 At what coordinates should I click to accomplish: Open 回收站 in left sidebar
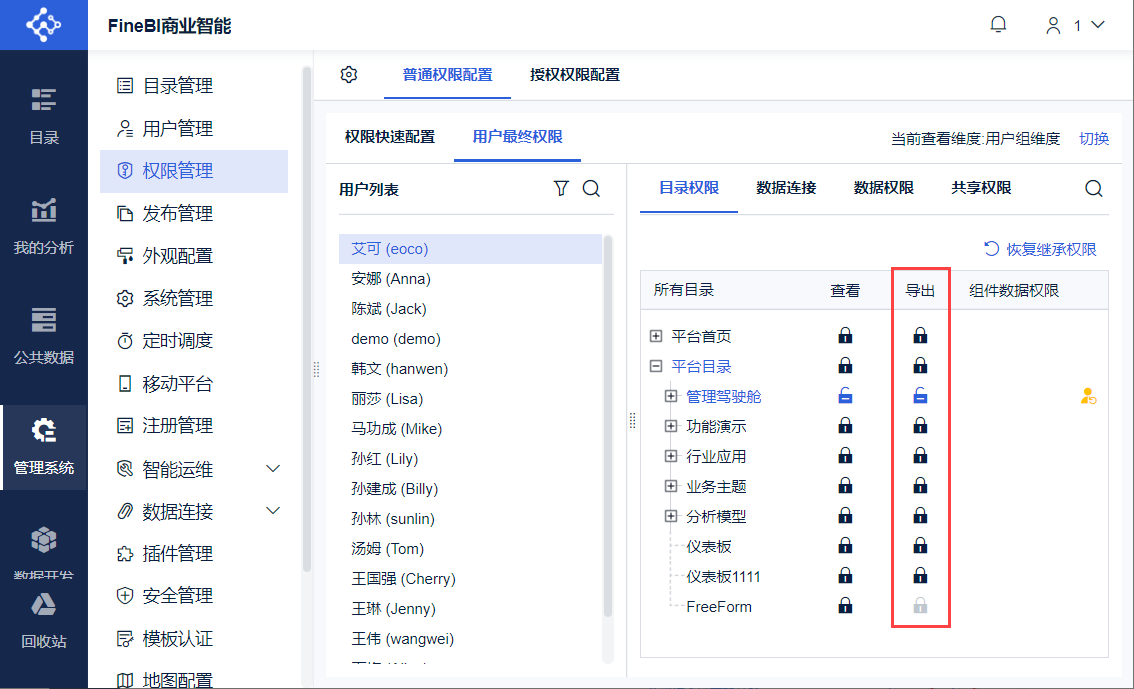[x=43, y=620]
